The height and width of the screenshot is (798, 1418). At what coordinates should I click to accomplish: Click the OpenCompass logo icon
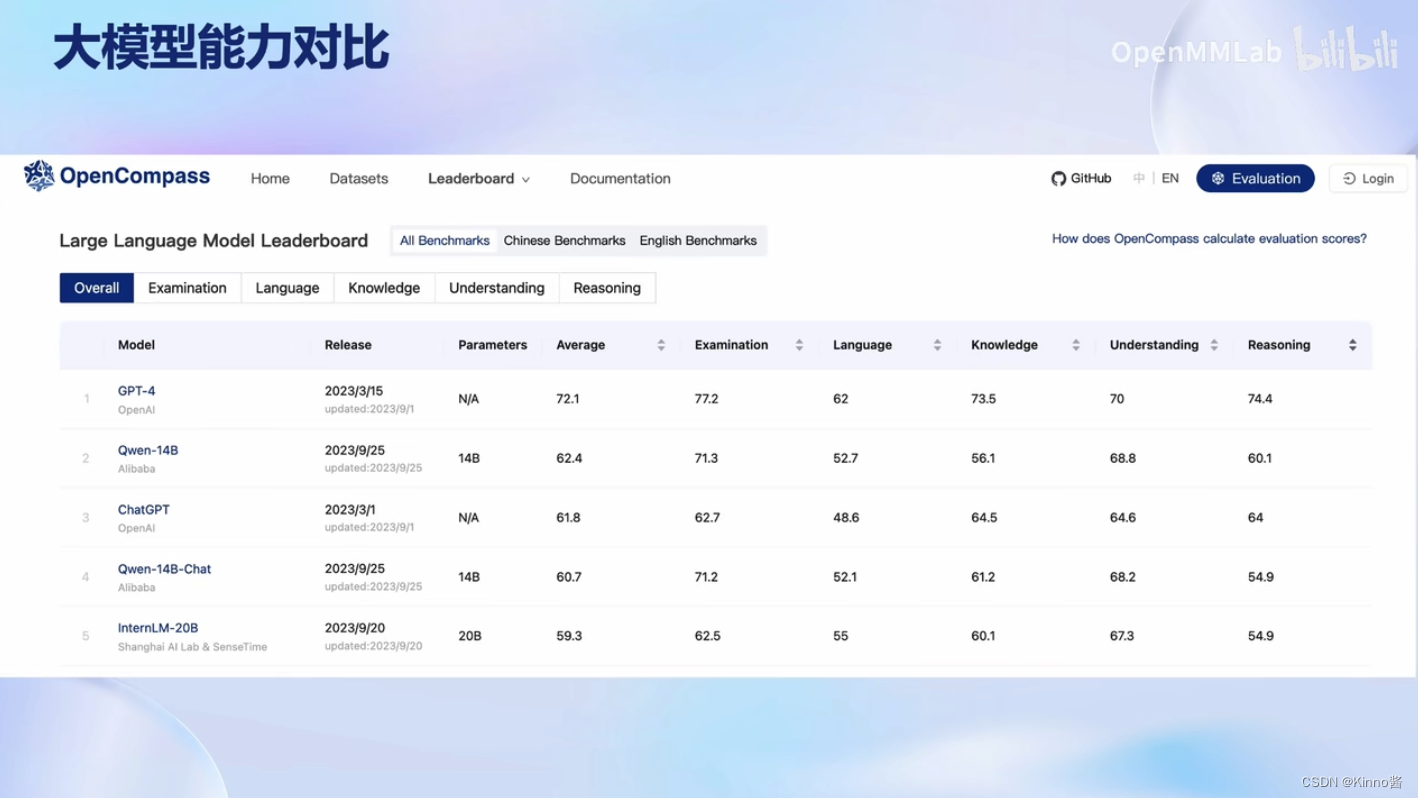(x=39, y=176)
